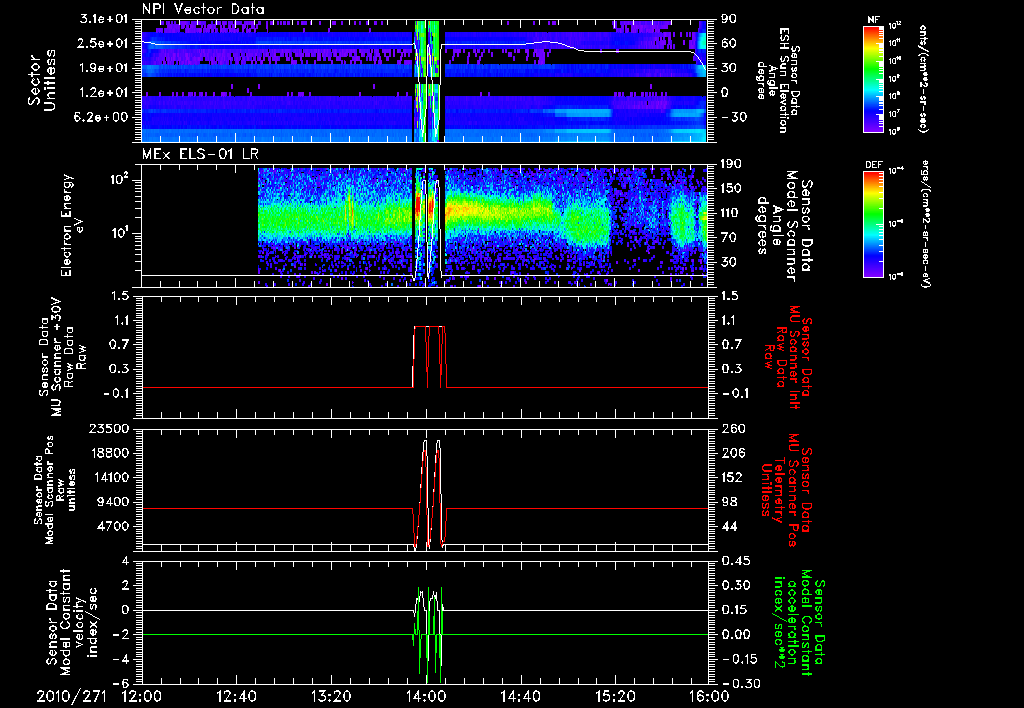
Task: Click the DEF color scale bar
Action: click(x=873, y=223)
